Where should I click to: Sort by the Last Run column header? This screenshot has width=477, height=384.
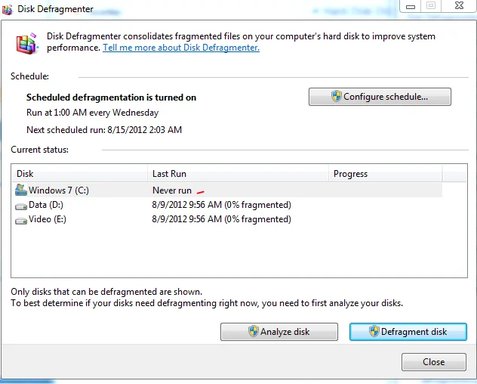(238, 173)
